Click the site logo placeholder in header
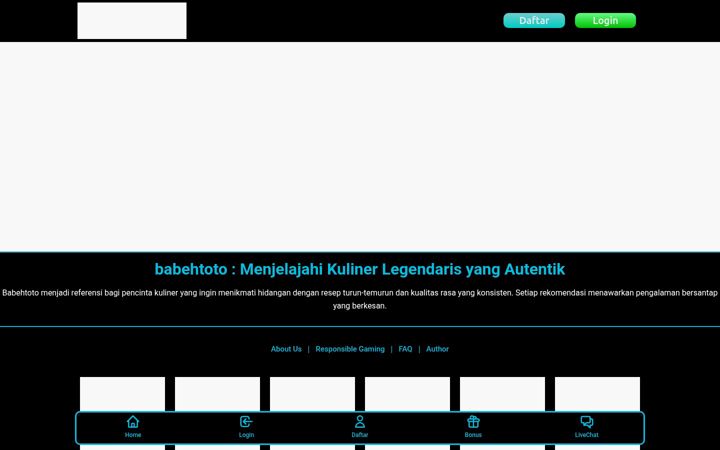The height and width of the screenshot is (450, 720). [x=132, y=21]
